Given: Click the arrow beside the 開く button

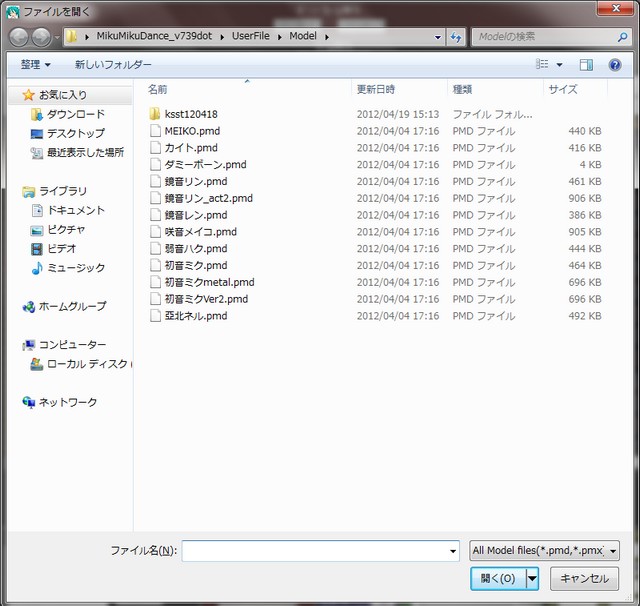Looking at the screenshot, I should click(x=532, y=578).
